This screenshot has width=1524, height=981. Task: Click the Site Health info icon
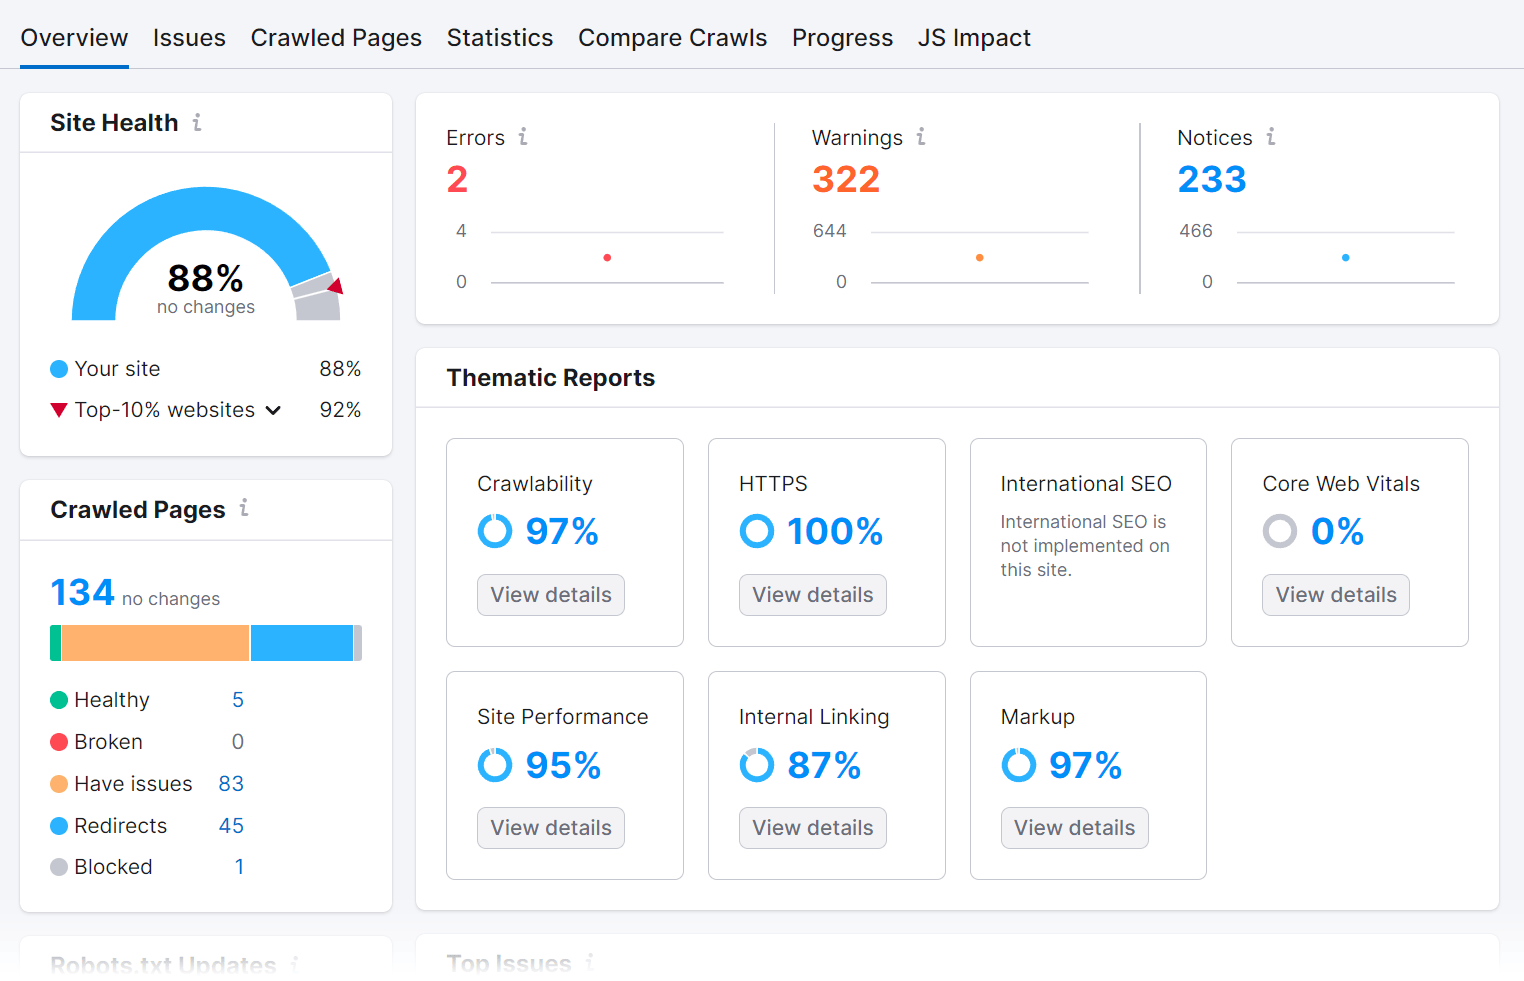(x=197, y=122)
